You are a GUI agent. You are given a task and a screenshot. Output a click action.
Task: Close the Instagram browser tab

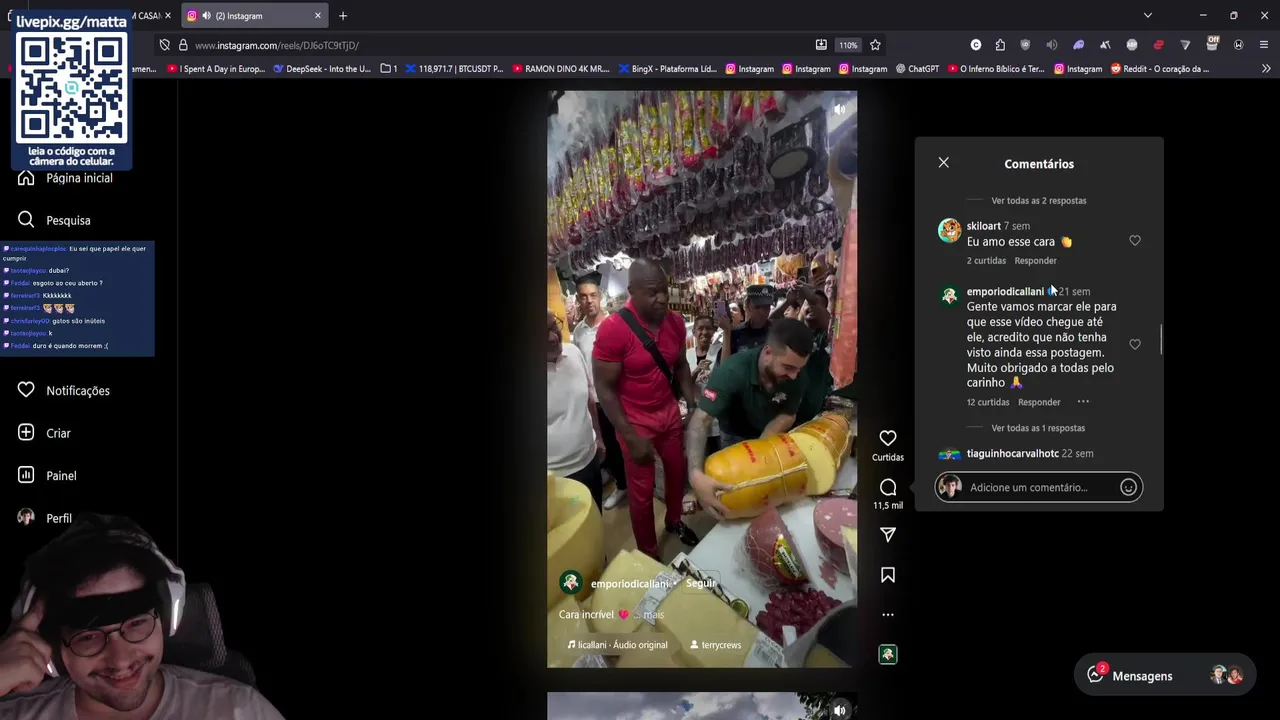[318, 16]
